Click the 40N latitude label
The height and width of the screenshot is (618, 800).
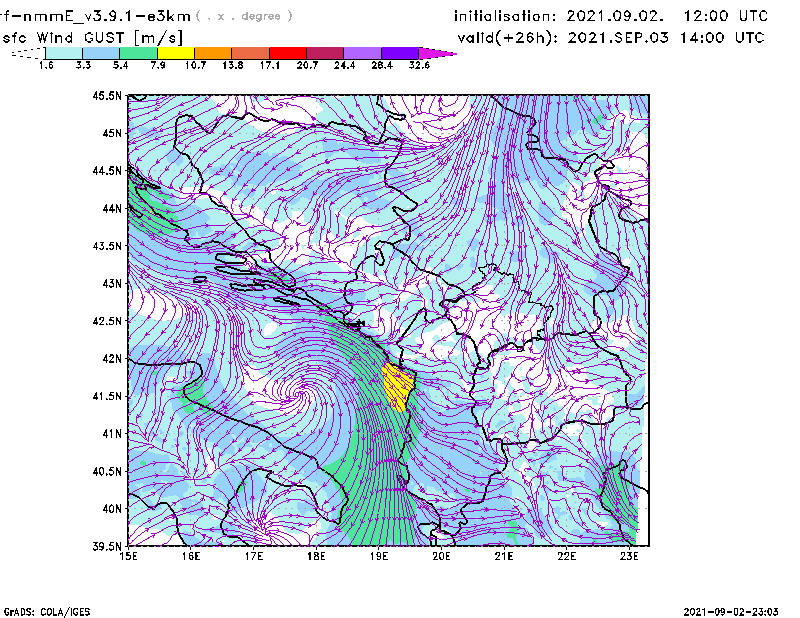112,509
